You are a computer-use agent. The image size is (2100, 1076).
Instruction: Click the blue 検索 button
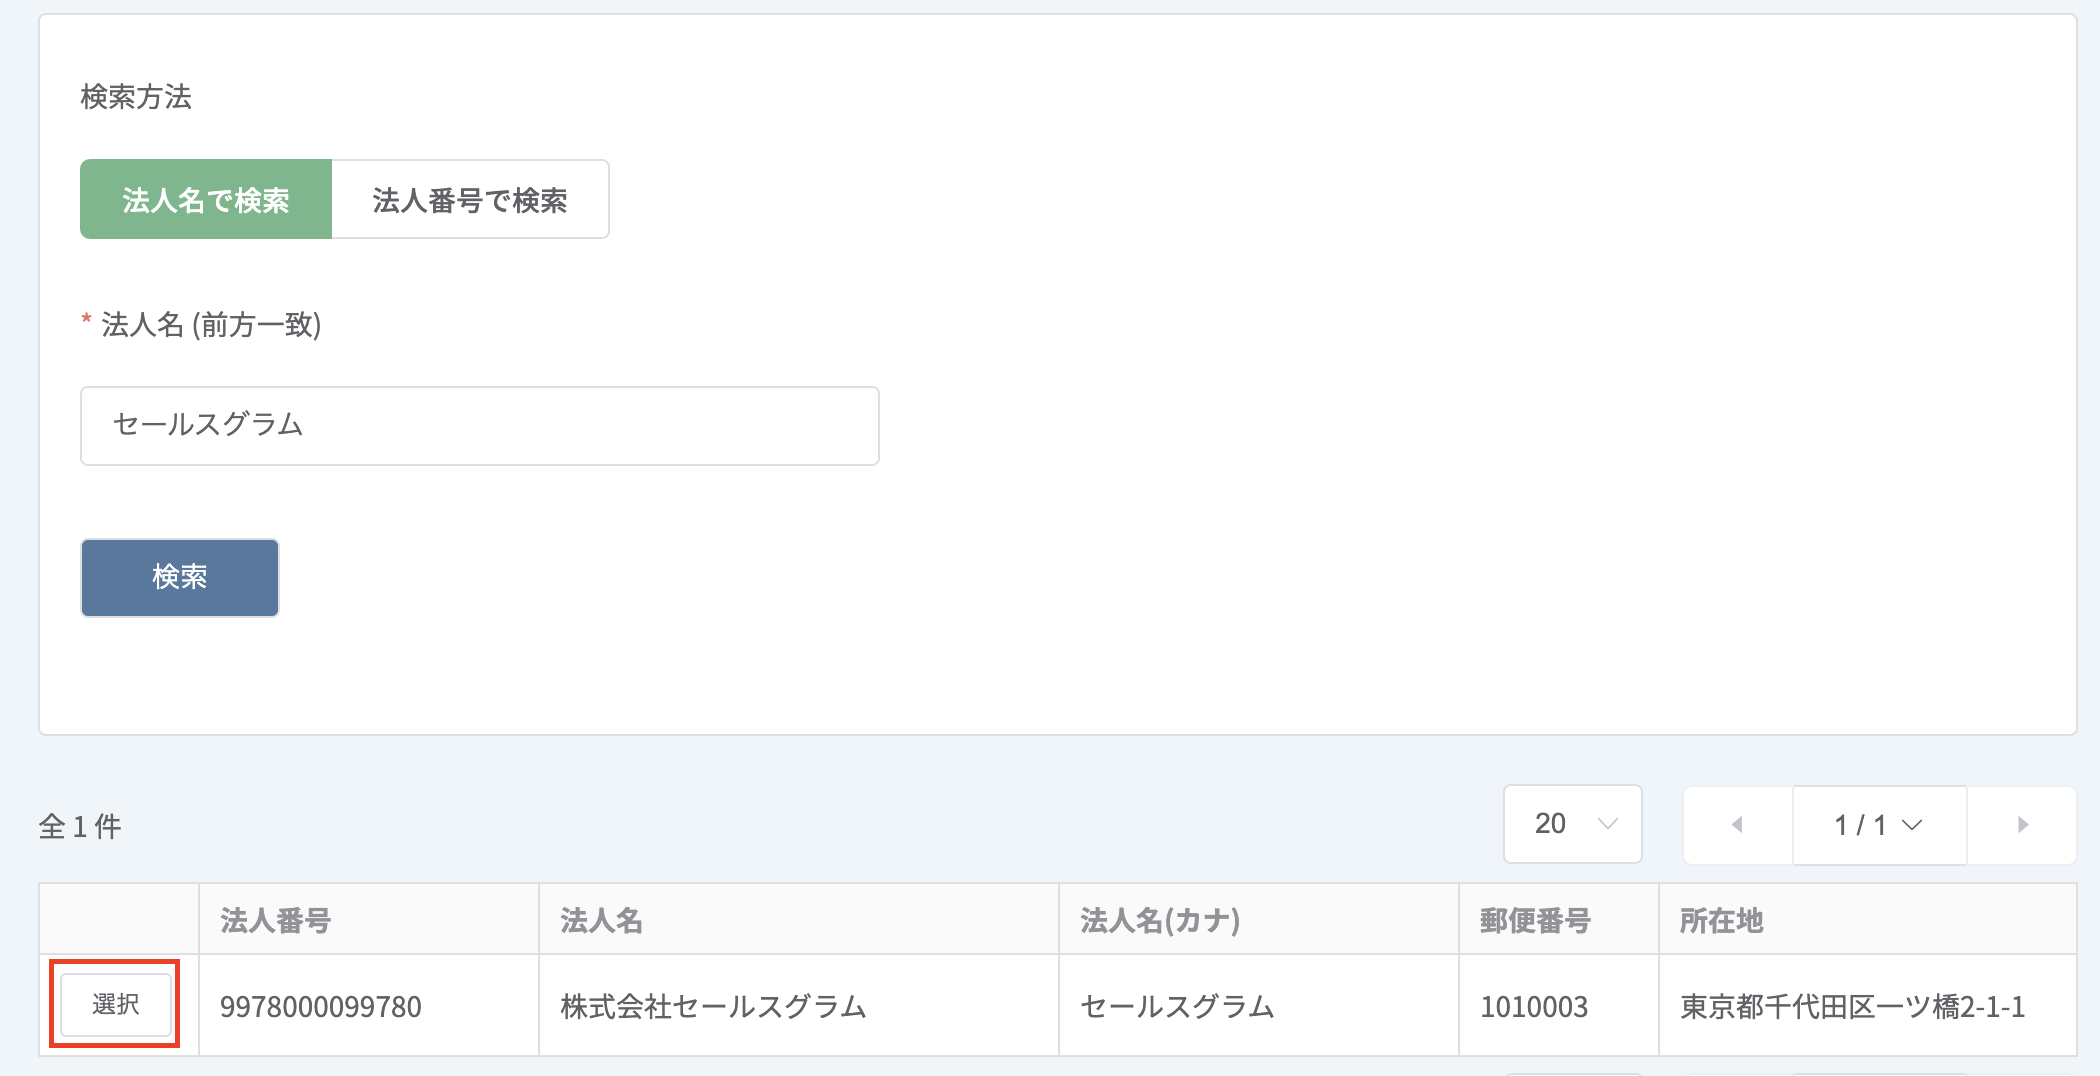coord(180,578)
